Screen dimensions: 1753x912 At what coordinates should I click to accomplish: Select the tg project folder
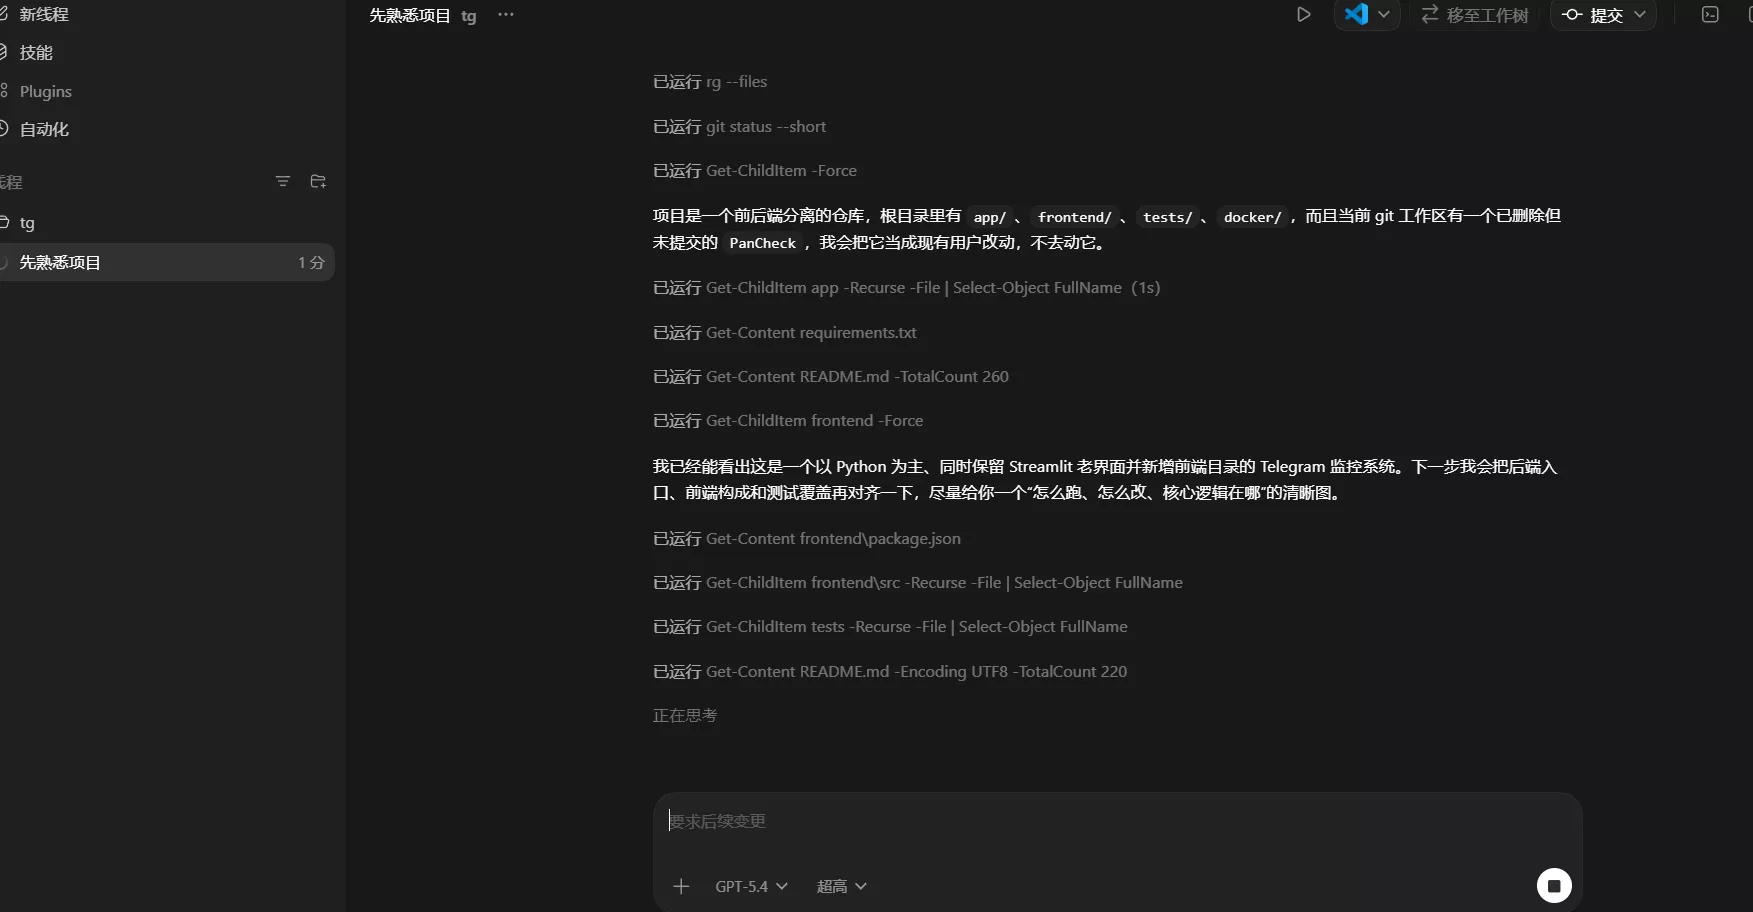pyautogui.click(x=27, y=222)
